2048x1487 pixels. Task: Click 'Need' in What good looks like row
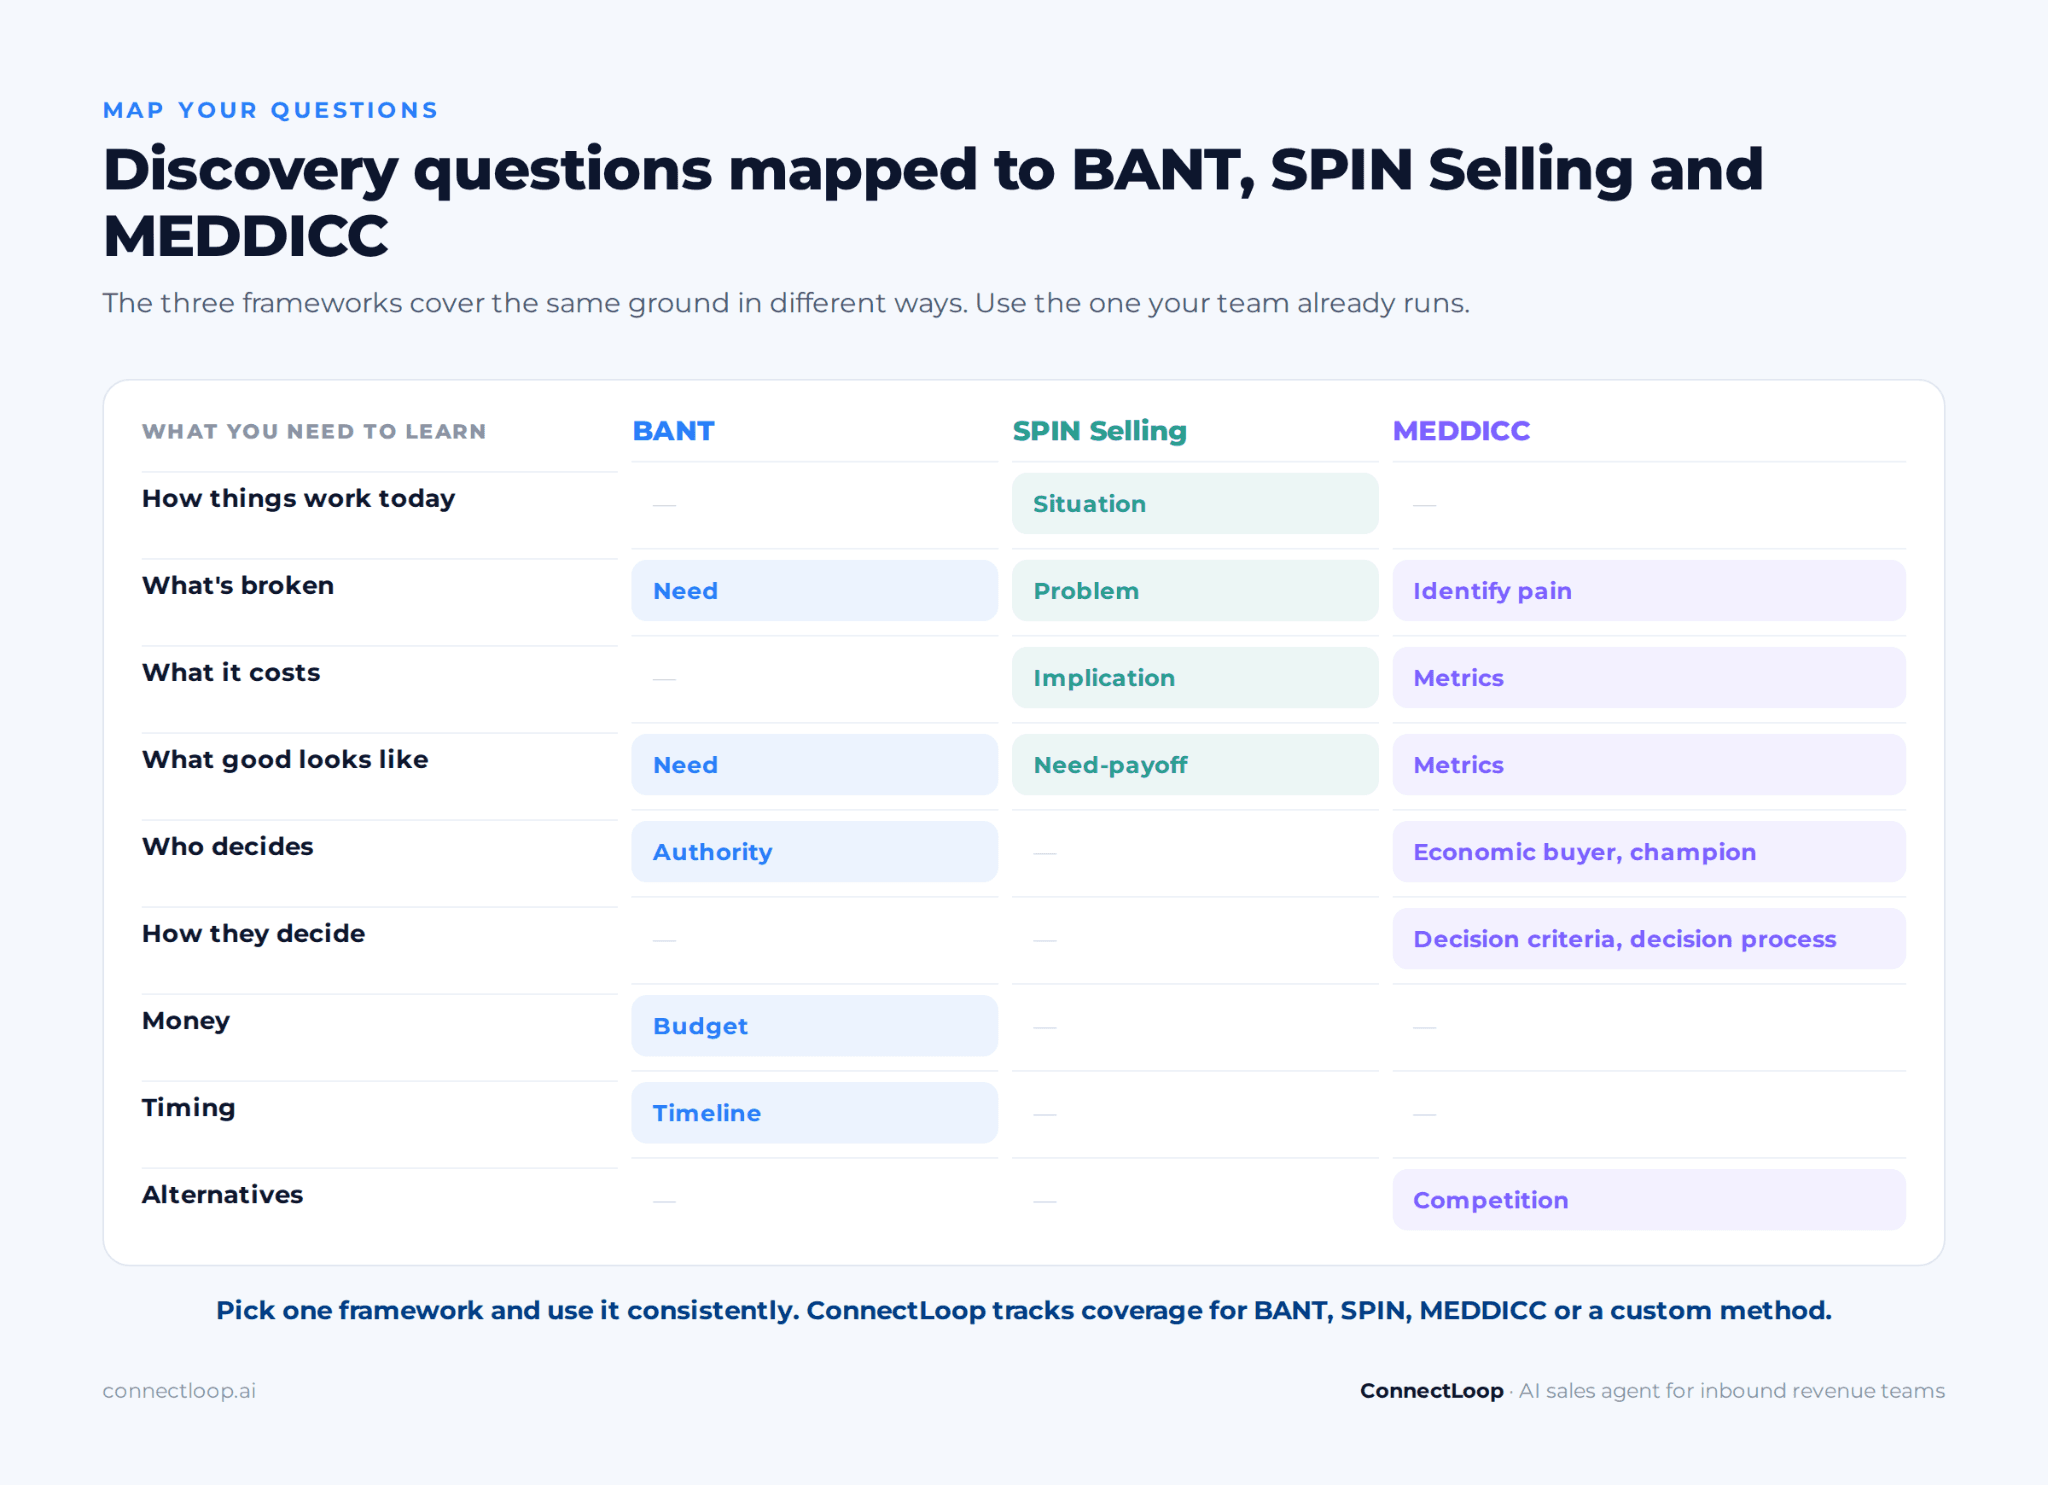point(814,765)
